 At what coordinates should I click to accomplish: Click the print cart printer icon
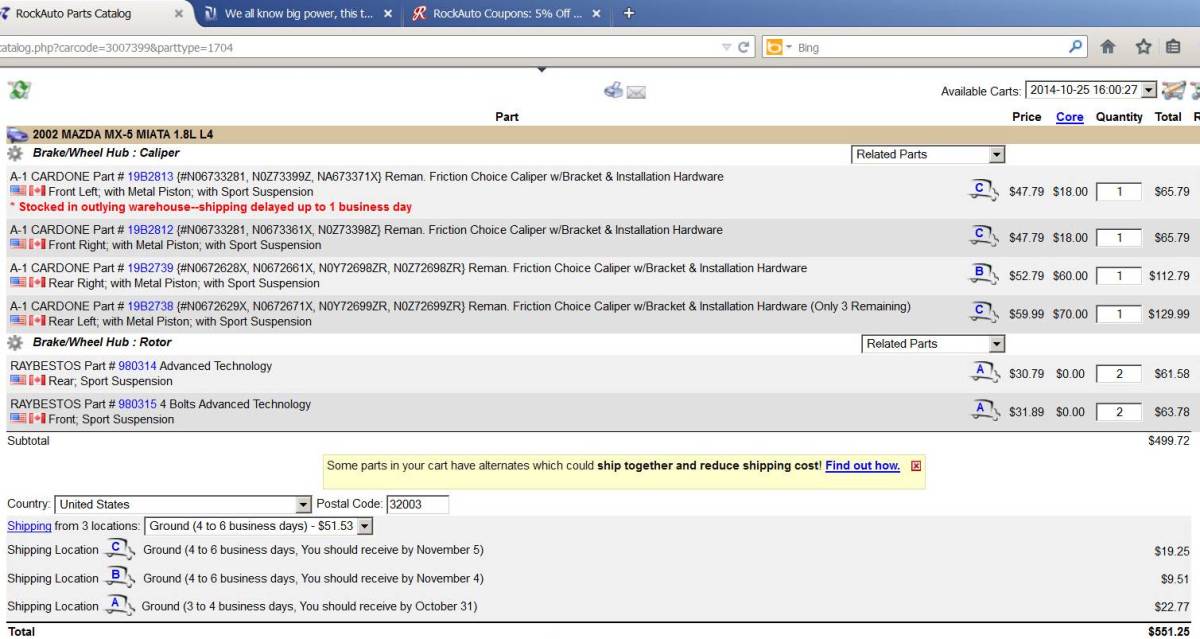tap(613, 90)
